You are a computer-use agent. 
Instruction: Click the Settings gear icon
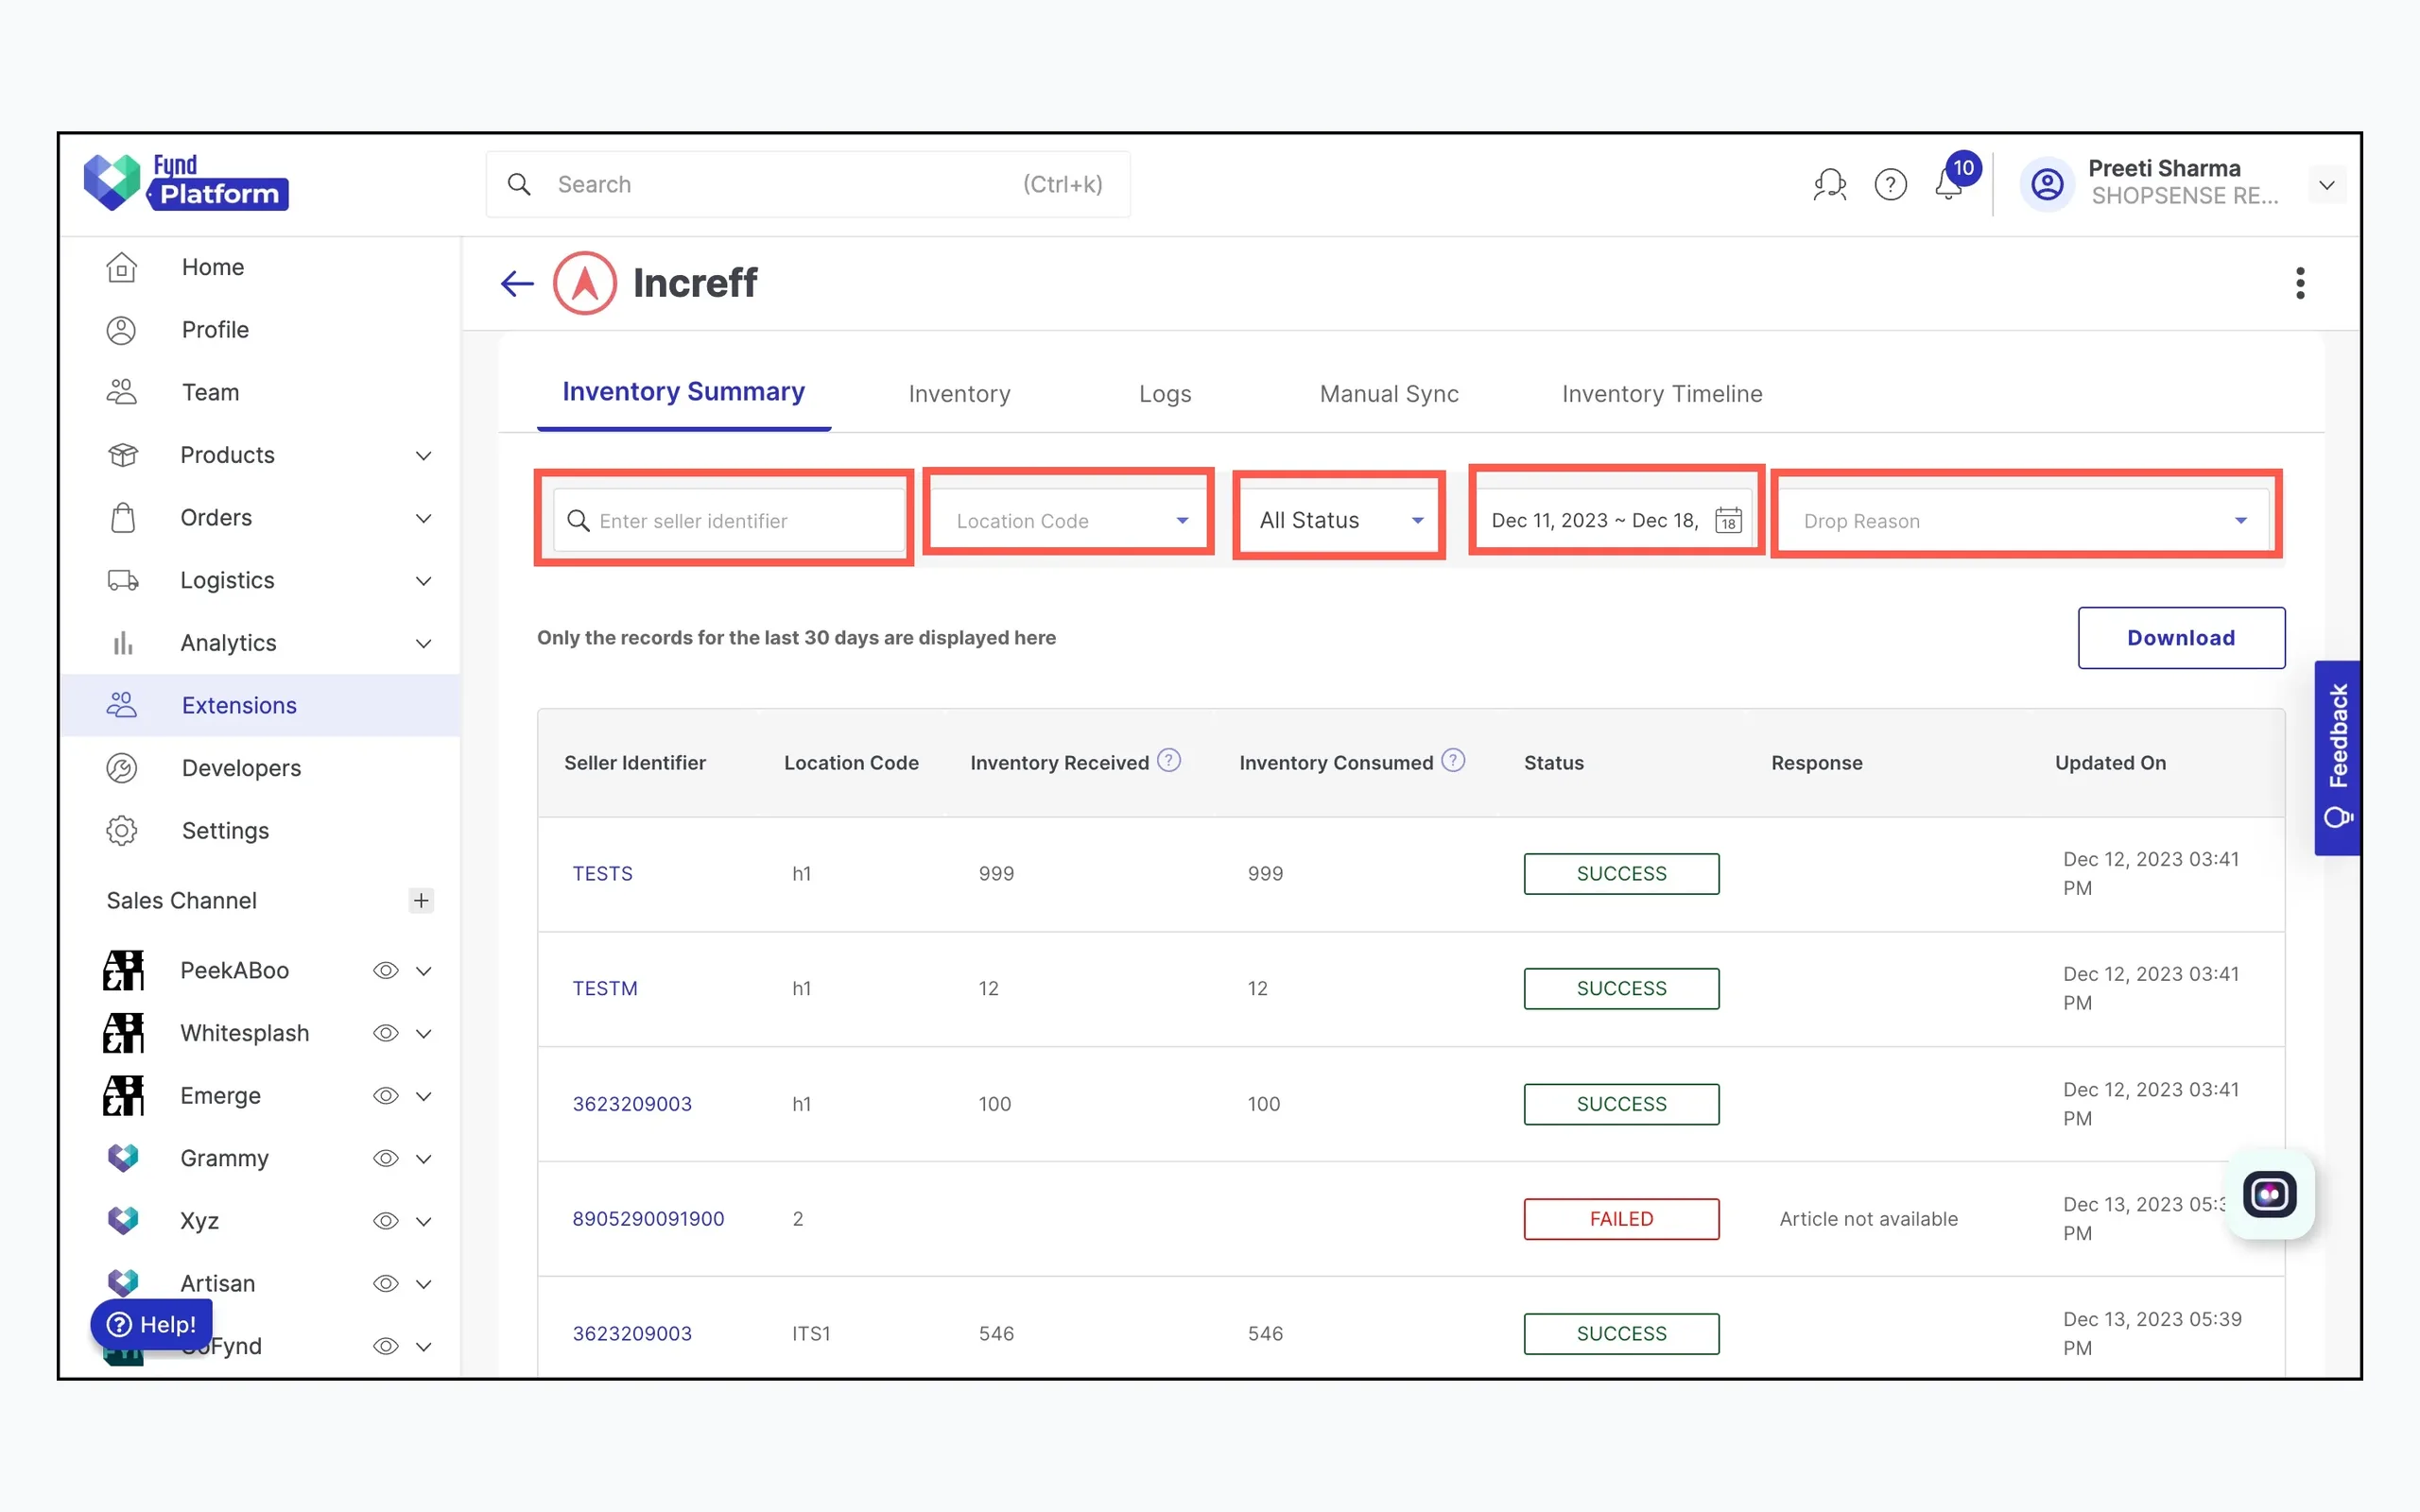pos(122,831)
